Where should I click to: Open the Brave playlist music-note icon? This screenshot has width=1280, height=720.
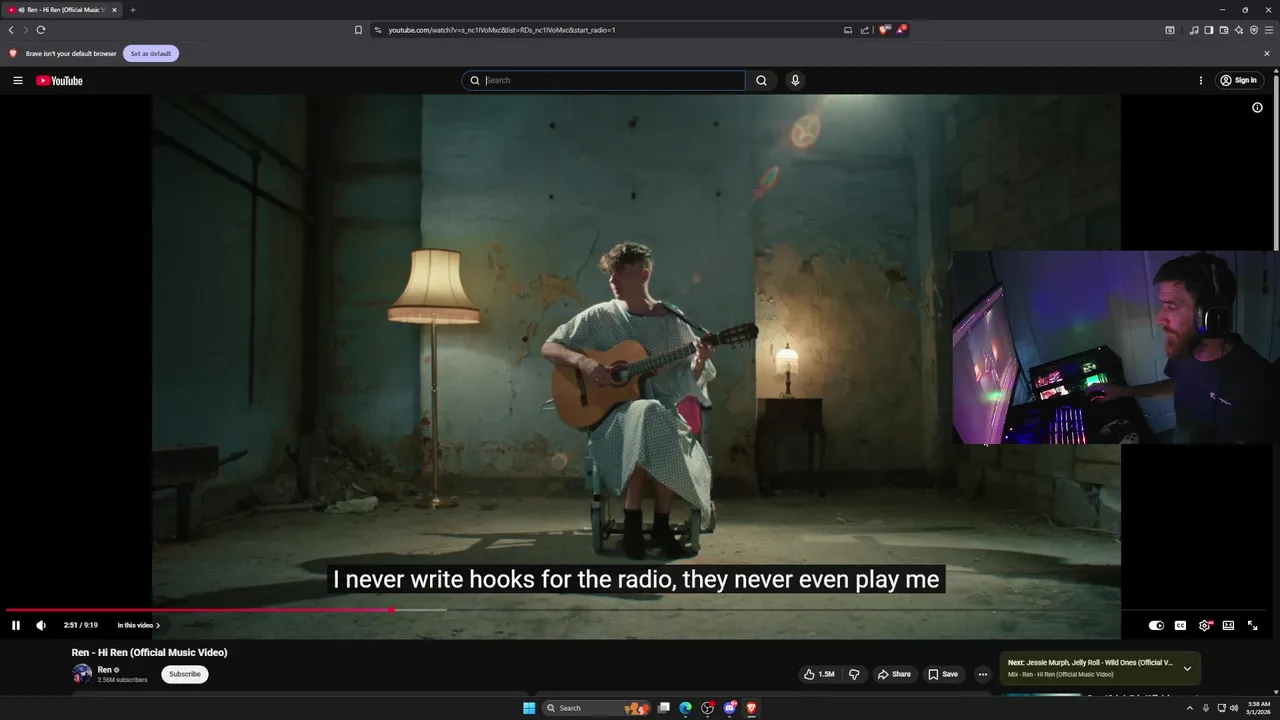1194,30
